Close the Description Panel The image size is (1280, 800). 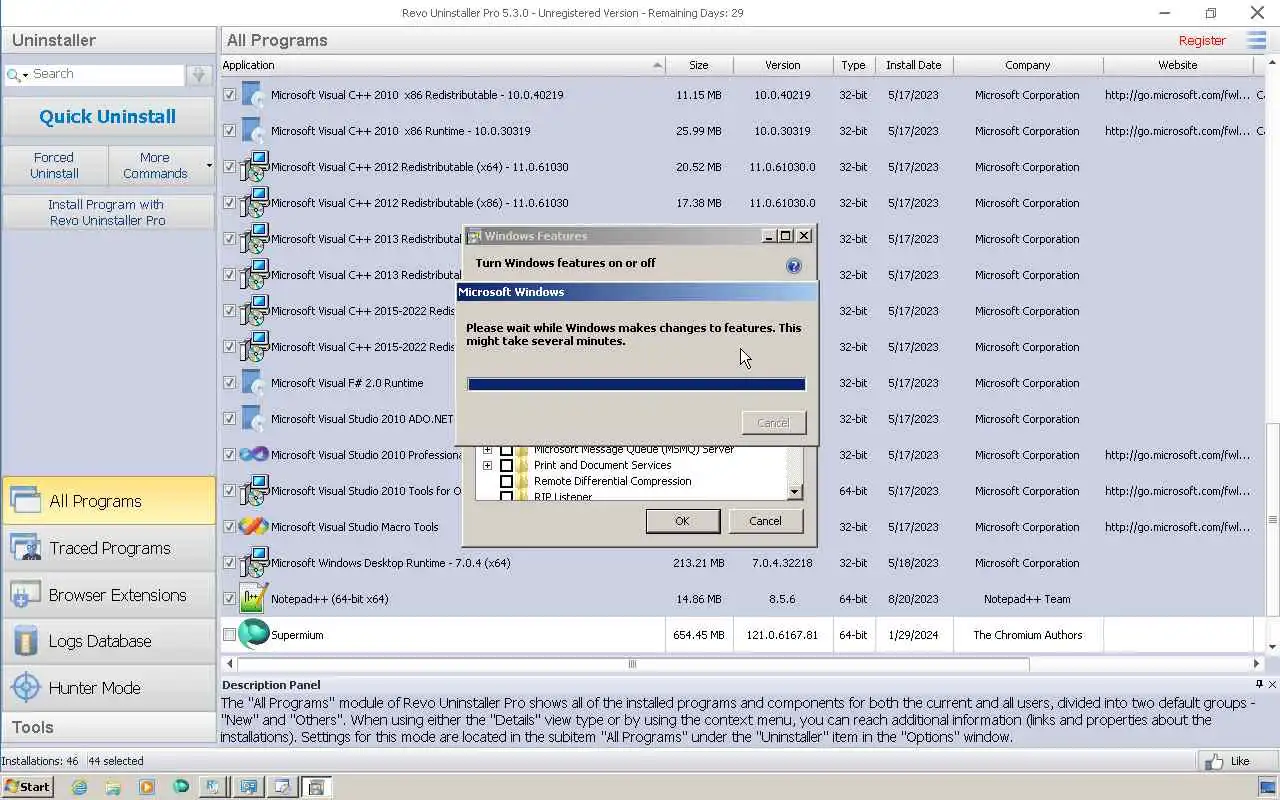coord(1272,684)
